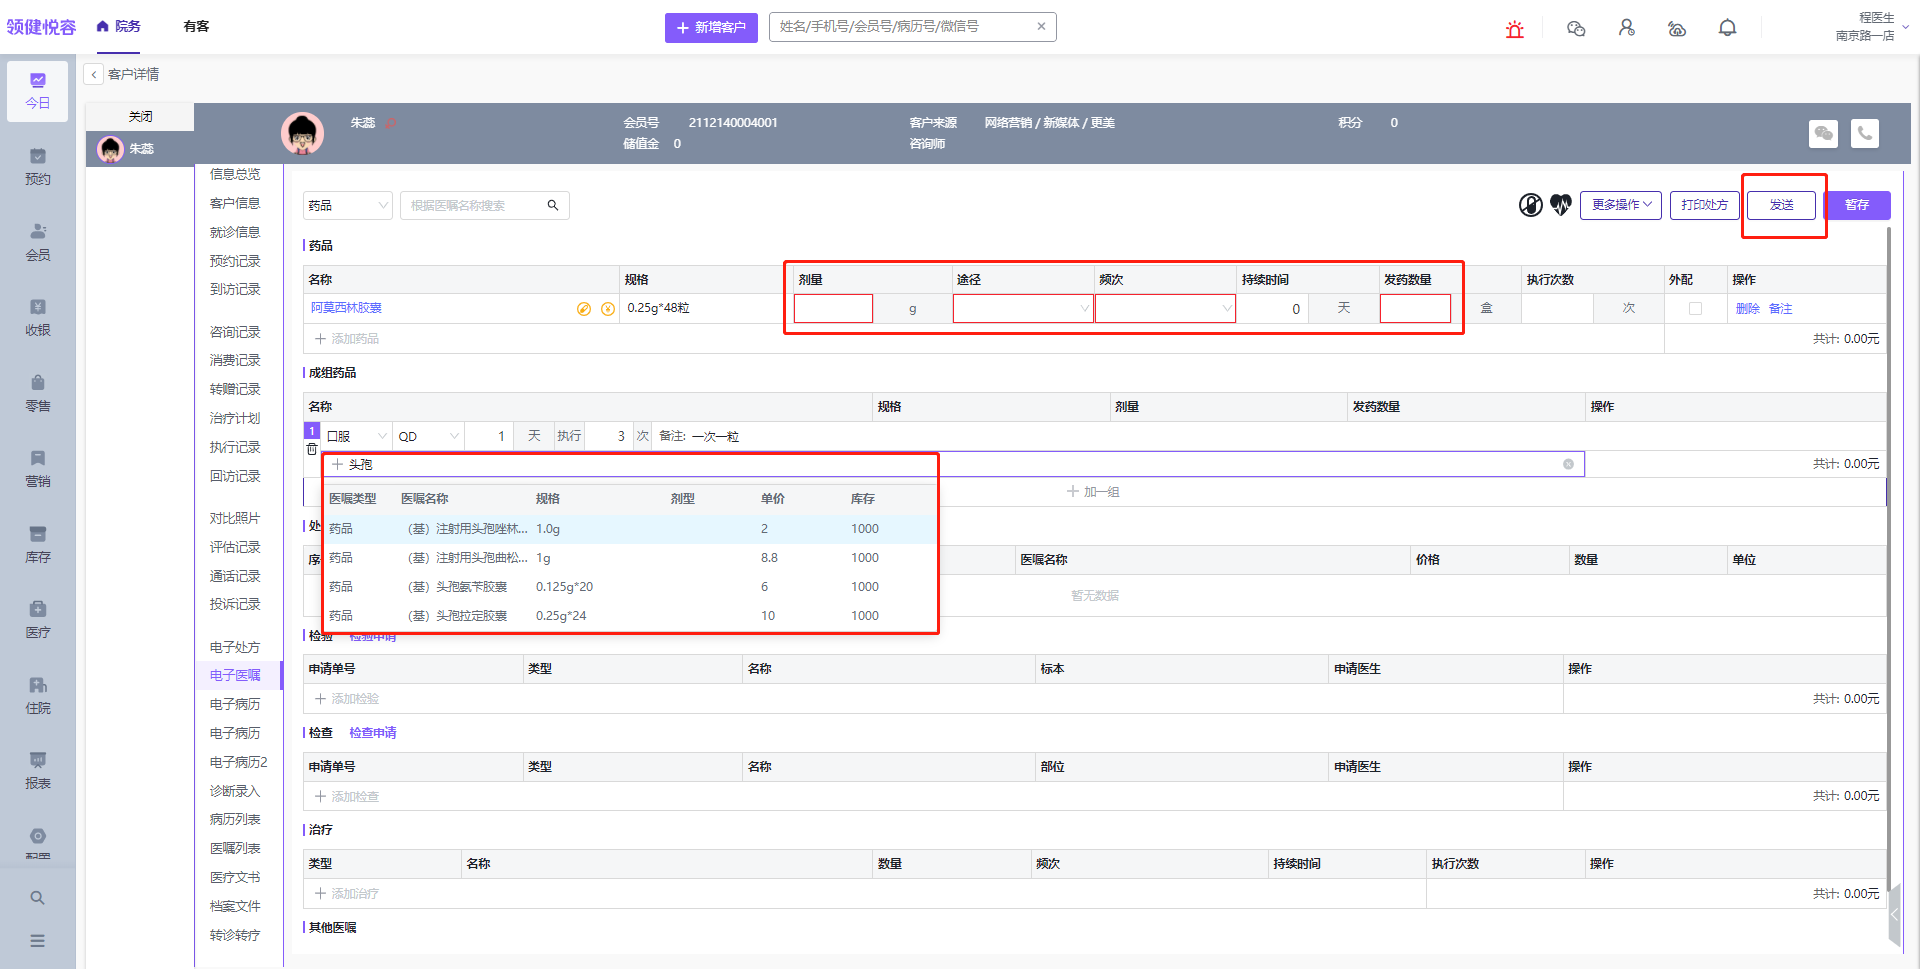
Task: Click the cloud upload signal icon
Action: (1677, 29)
